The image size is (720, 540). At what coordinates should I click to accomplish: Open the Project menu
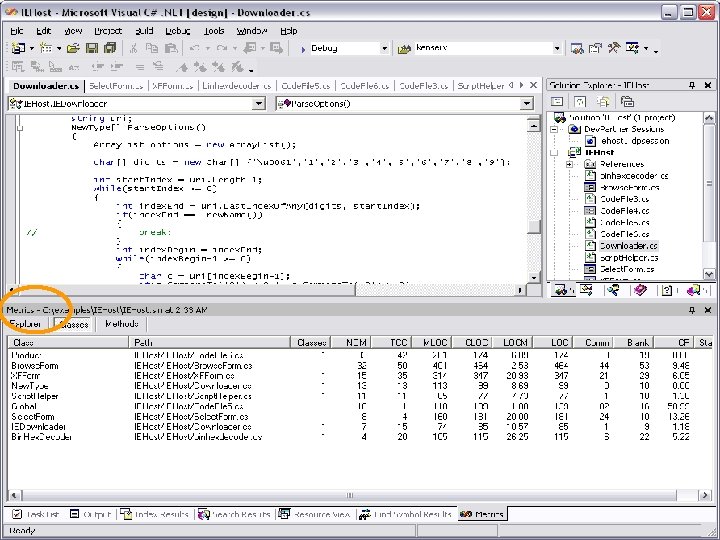[108, 31]
